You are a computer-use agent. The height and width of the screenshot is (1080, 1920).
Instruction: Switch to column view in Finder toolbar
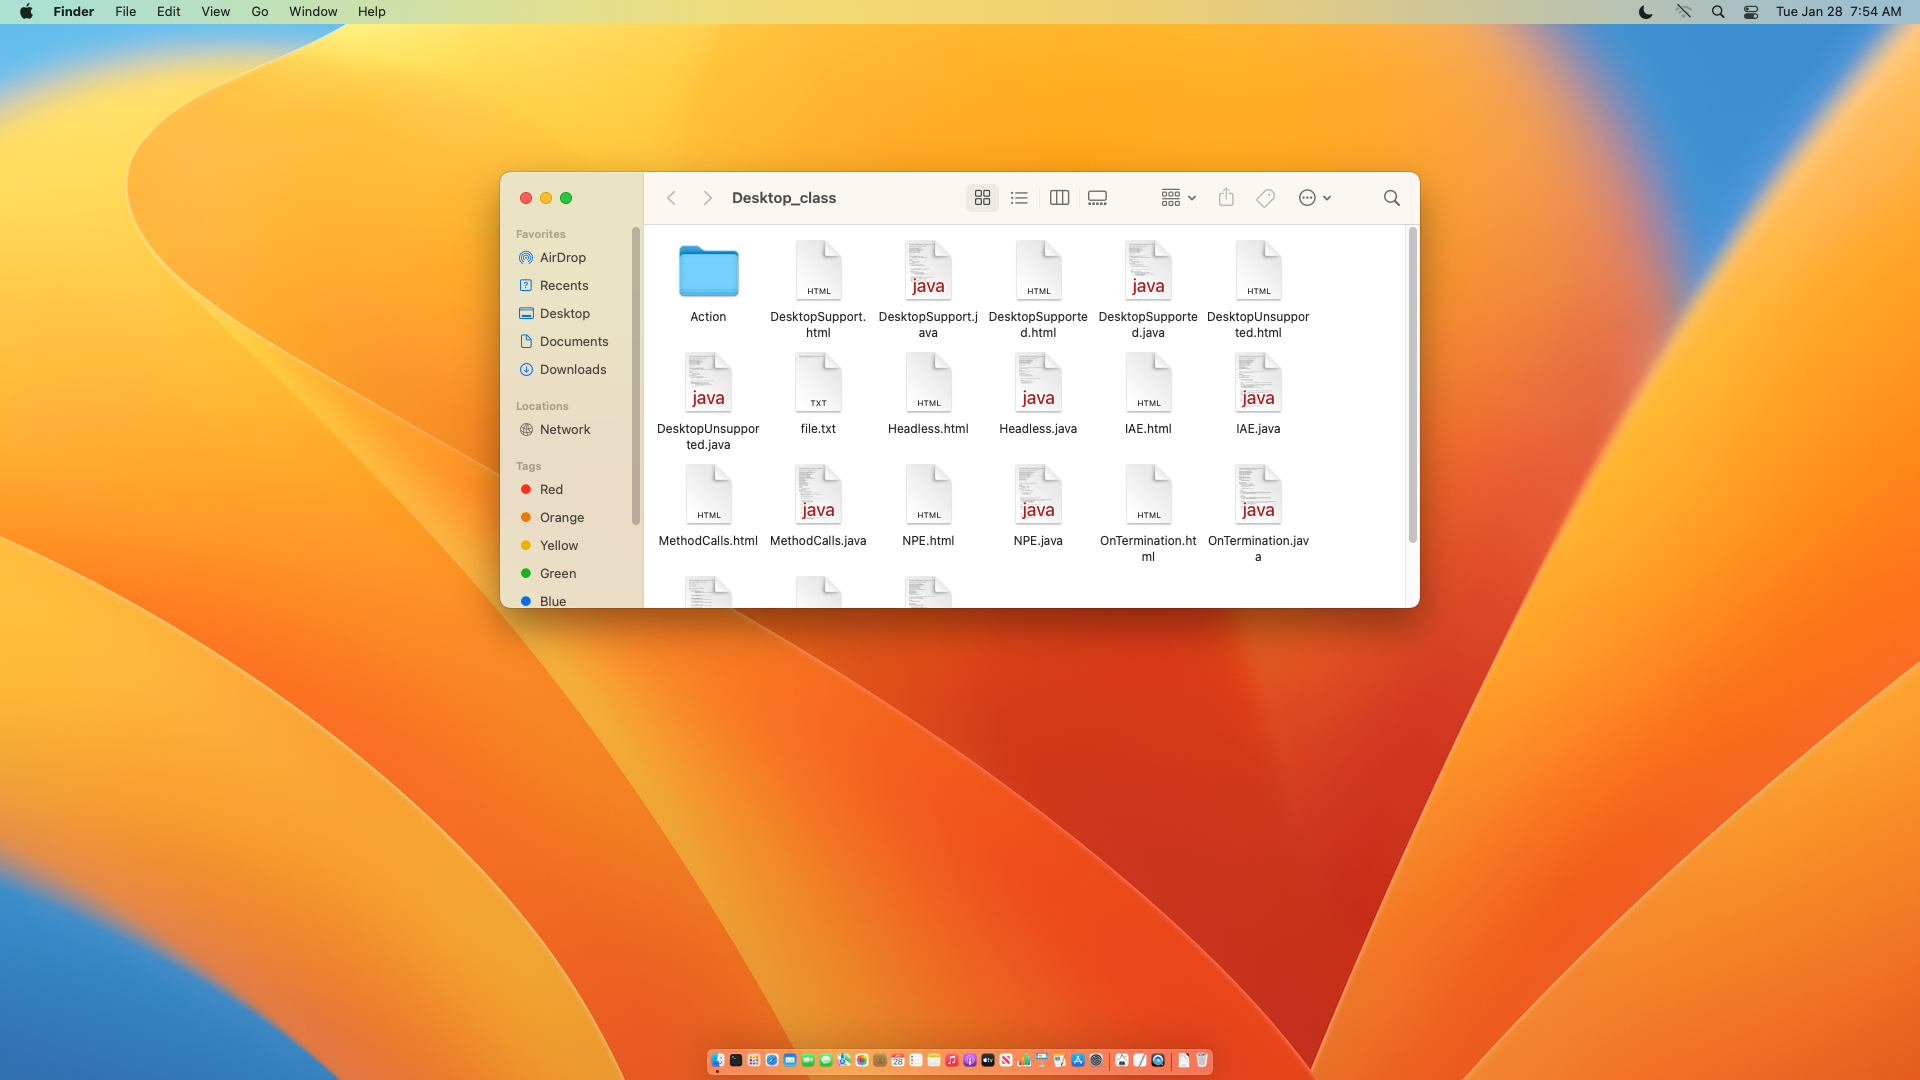[x=1059, y=198]
